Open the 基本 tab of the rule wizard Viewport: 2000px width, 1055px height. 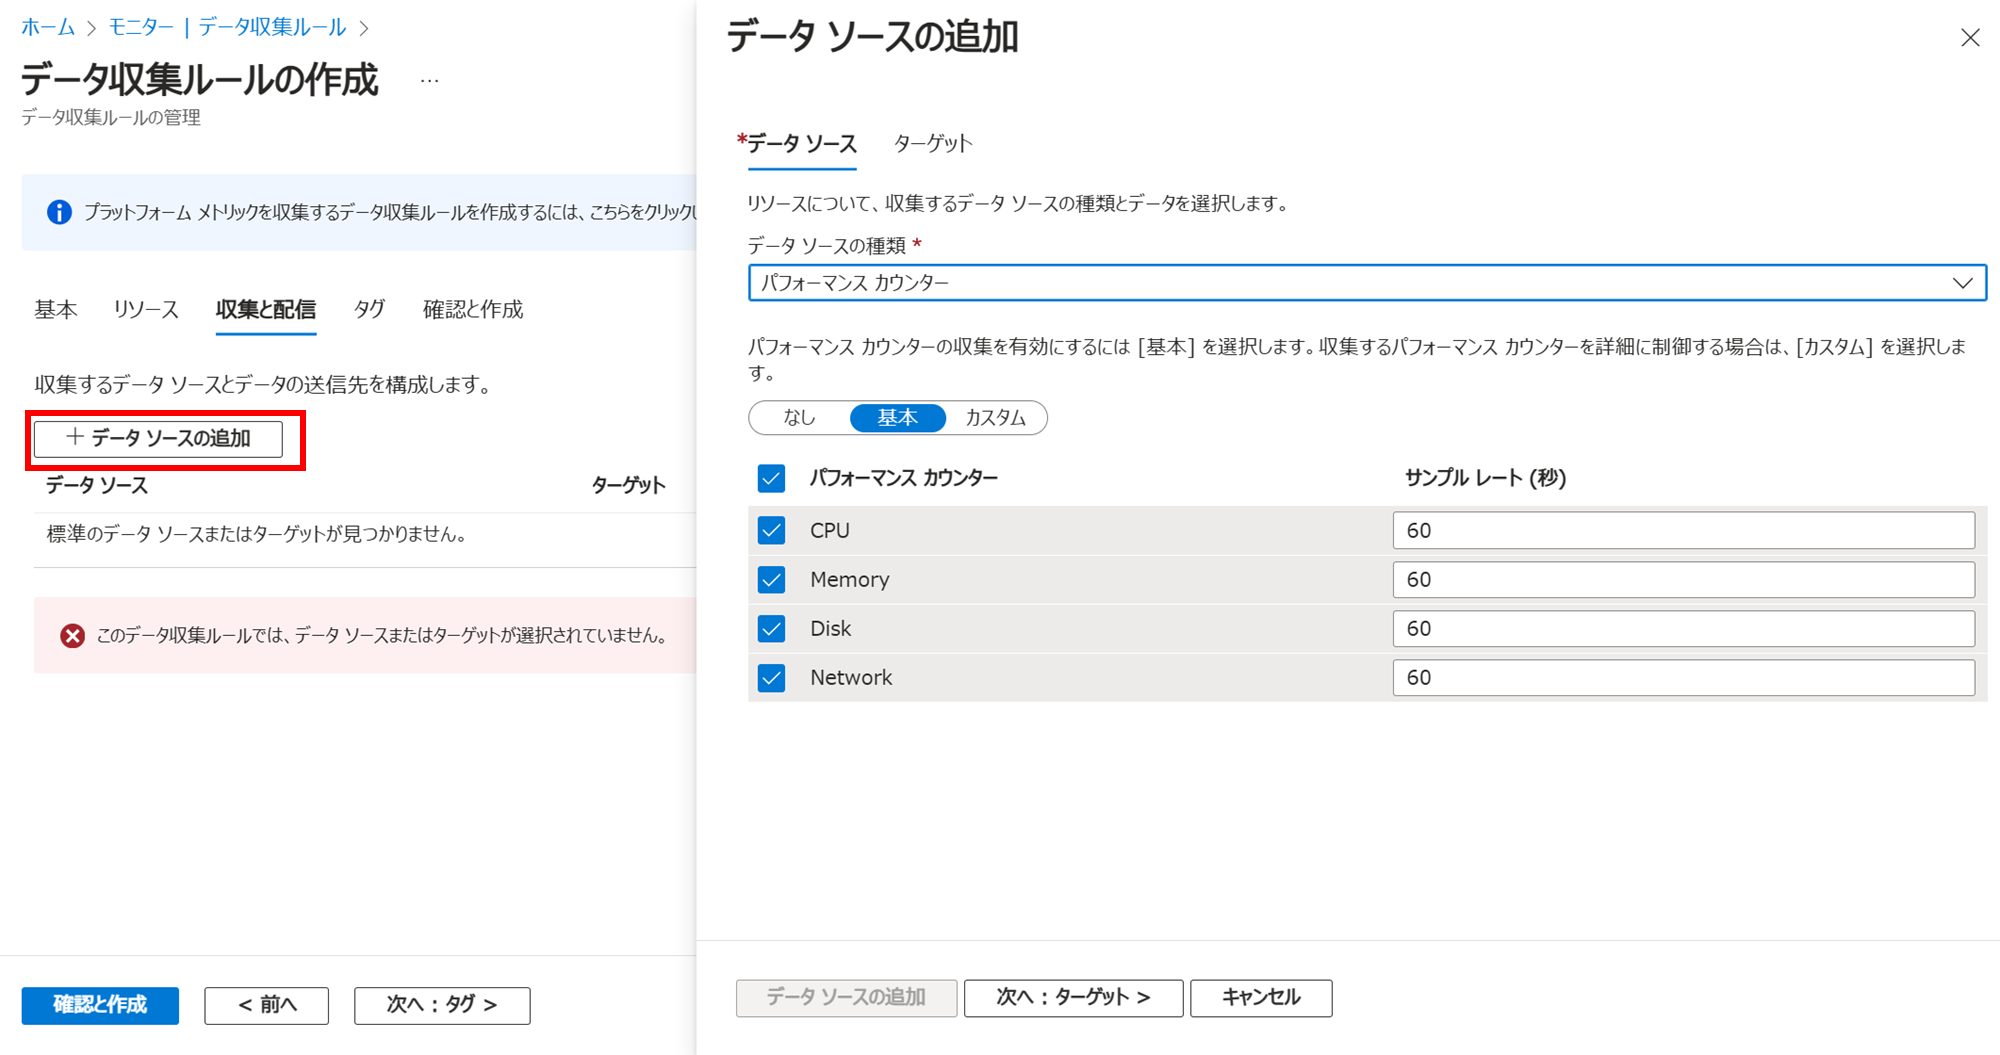point(56,310)
